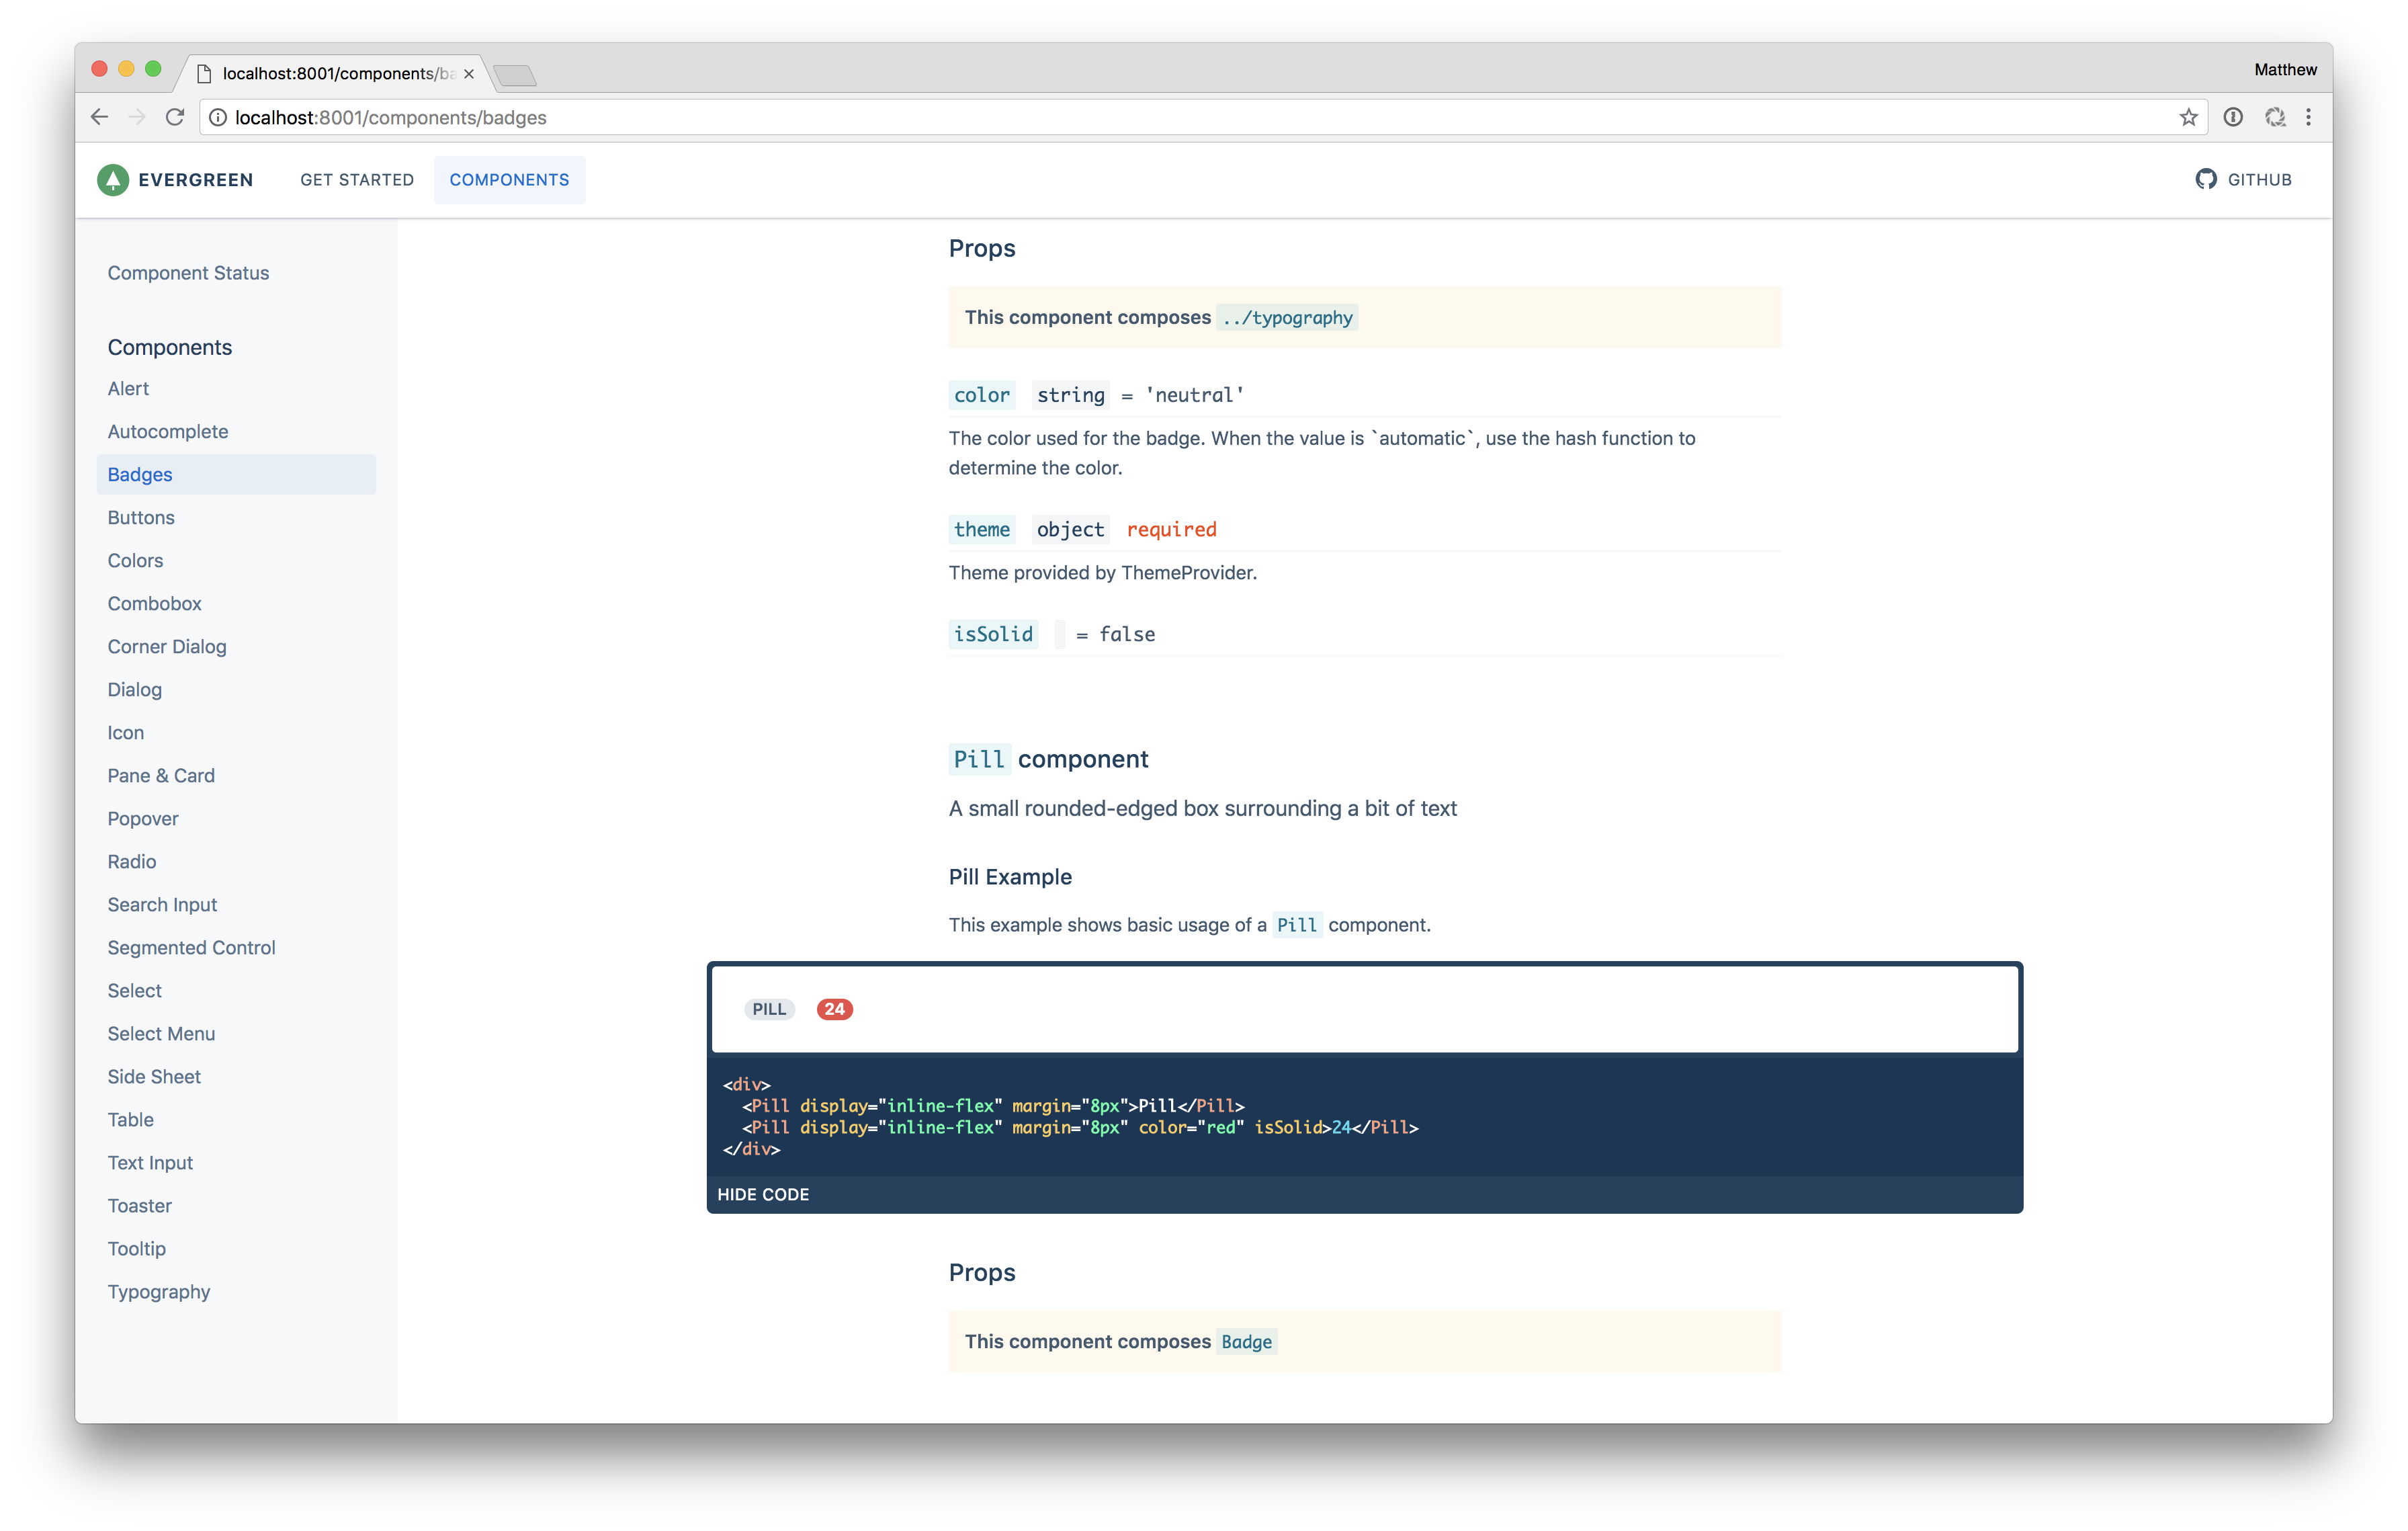Bookmark page with the star icon
Image resolution: width=2408 pixels, height=1531 pixels.
2188,117
